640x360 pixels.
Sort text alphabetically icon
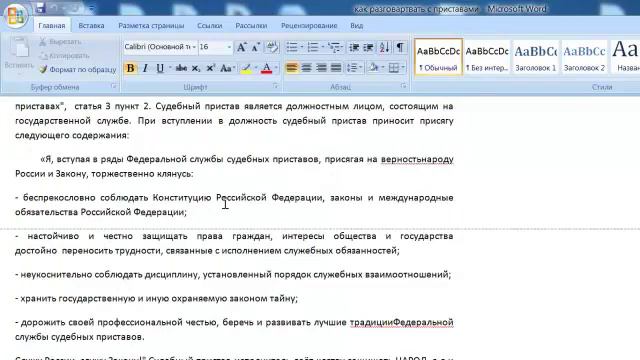pyautogui.click(x=384, y=47)
